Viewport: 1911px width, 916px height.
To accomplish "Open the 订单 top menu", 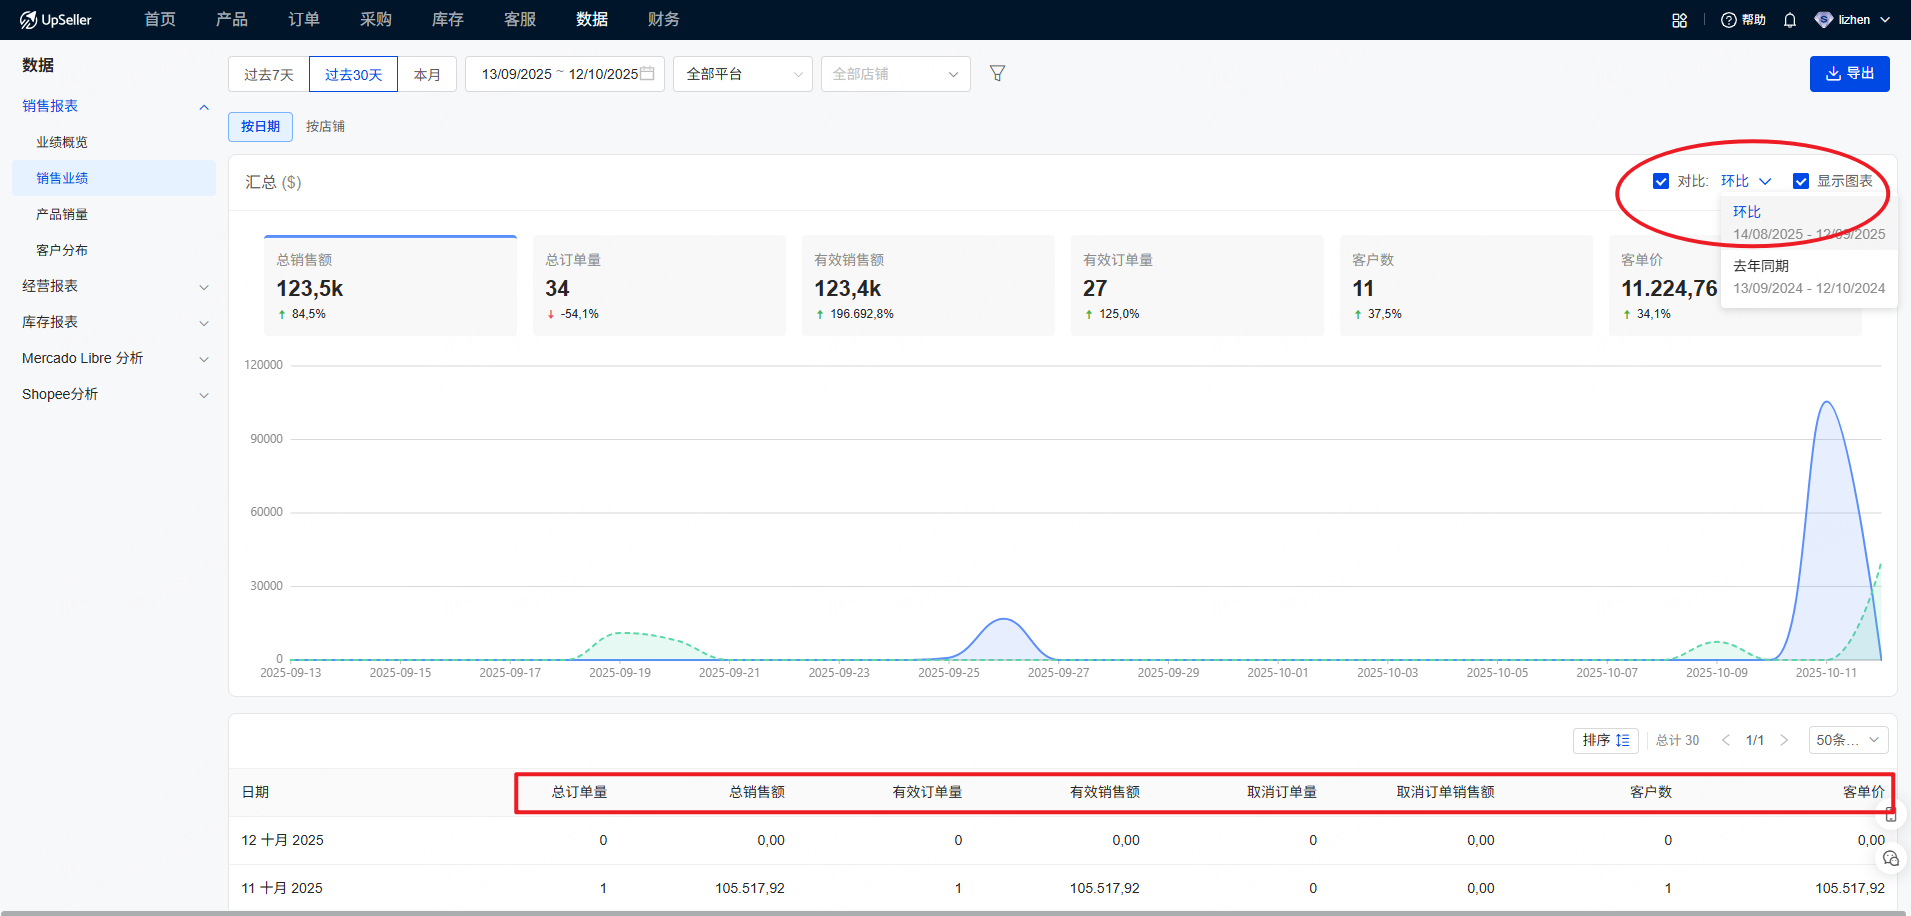I will pos(304,20).
